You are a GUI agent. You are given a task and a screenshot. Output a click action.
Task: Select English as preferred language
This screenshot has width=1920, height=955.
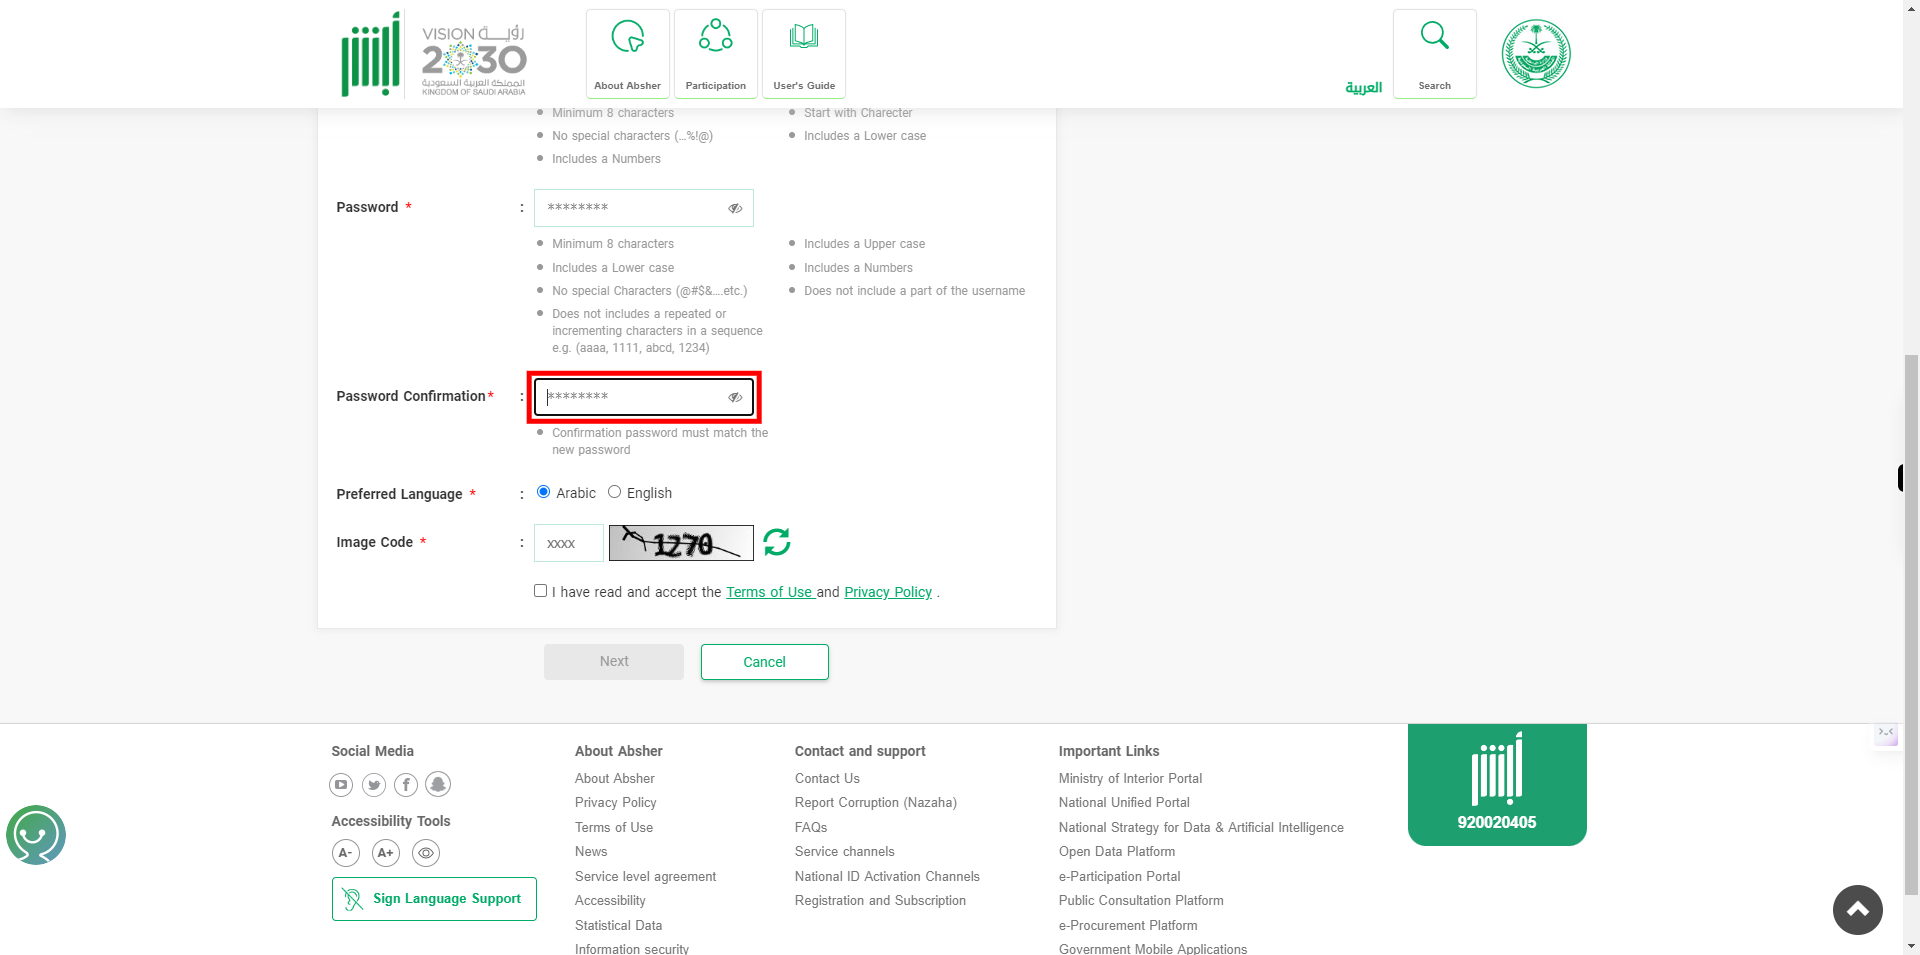[x=614, y=492]
